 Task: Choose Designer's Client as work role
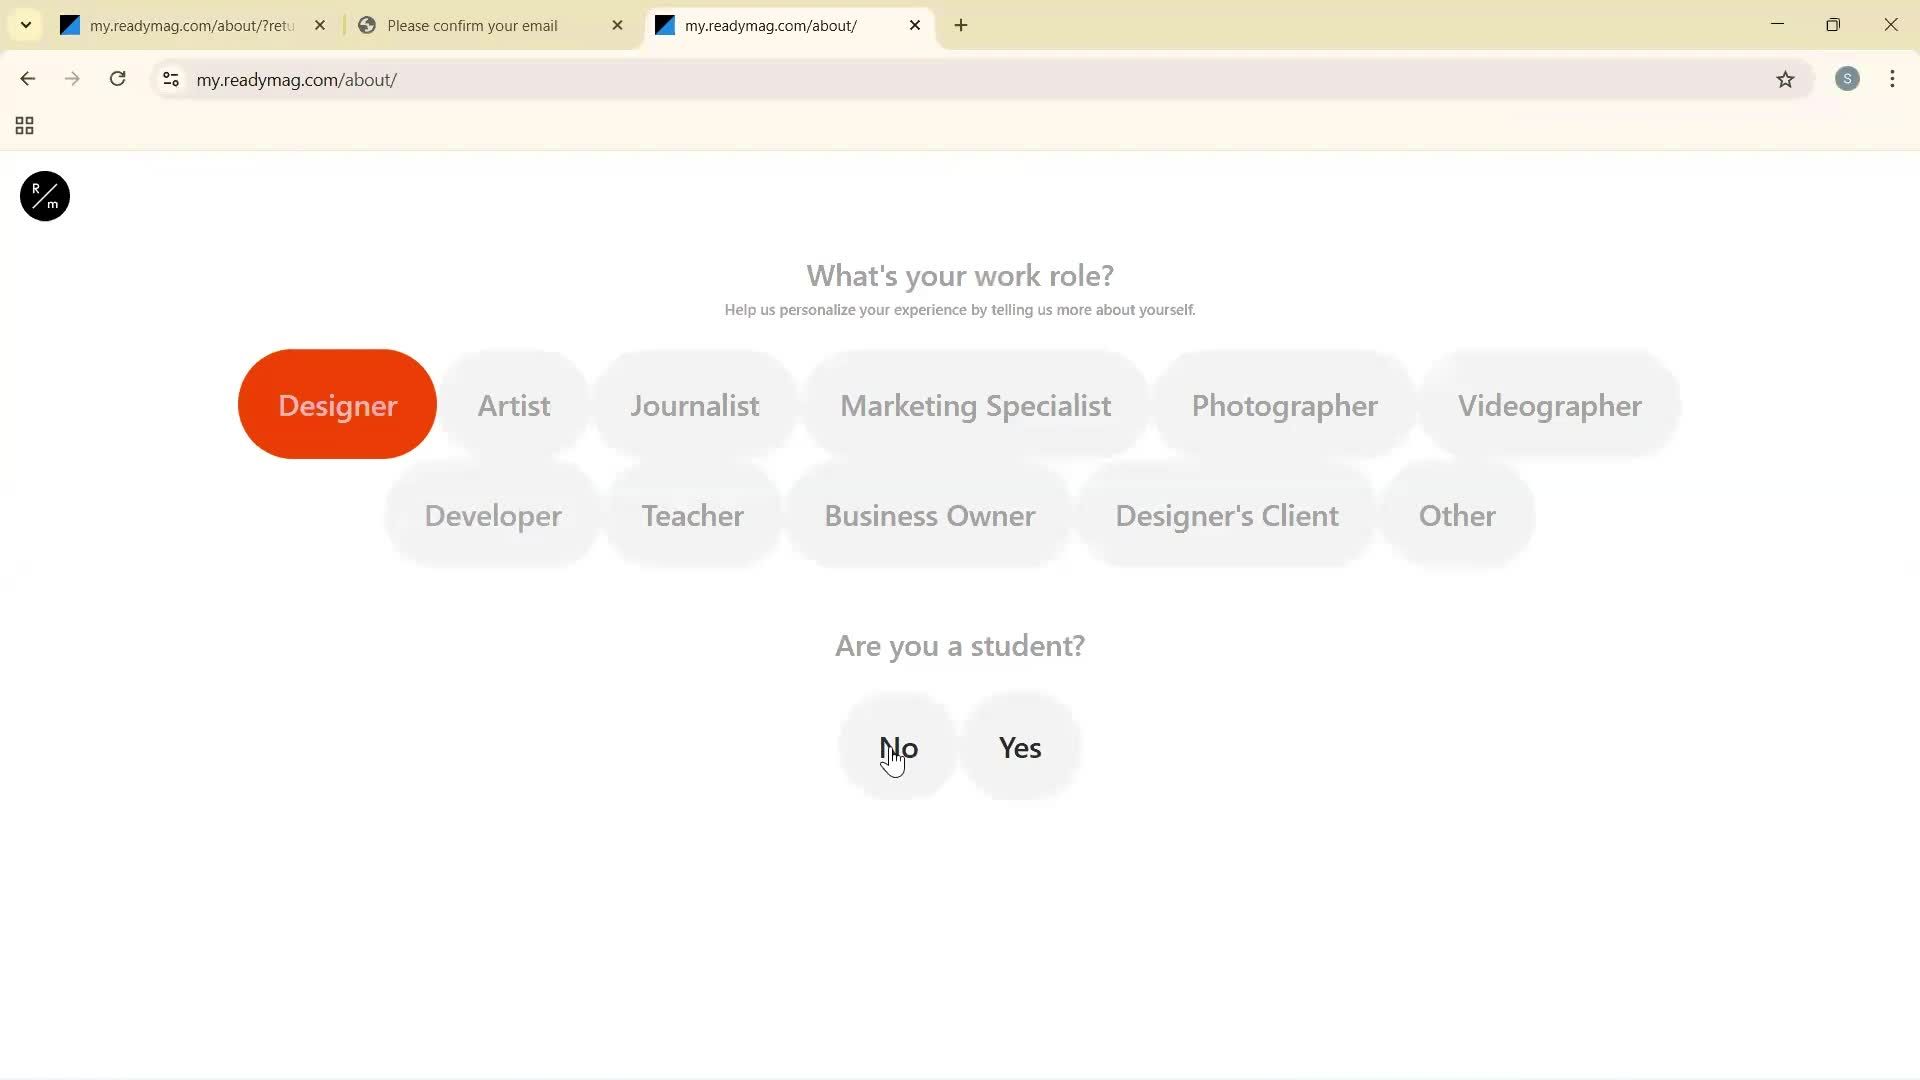(1226, 515)
